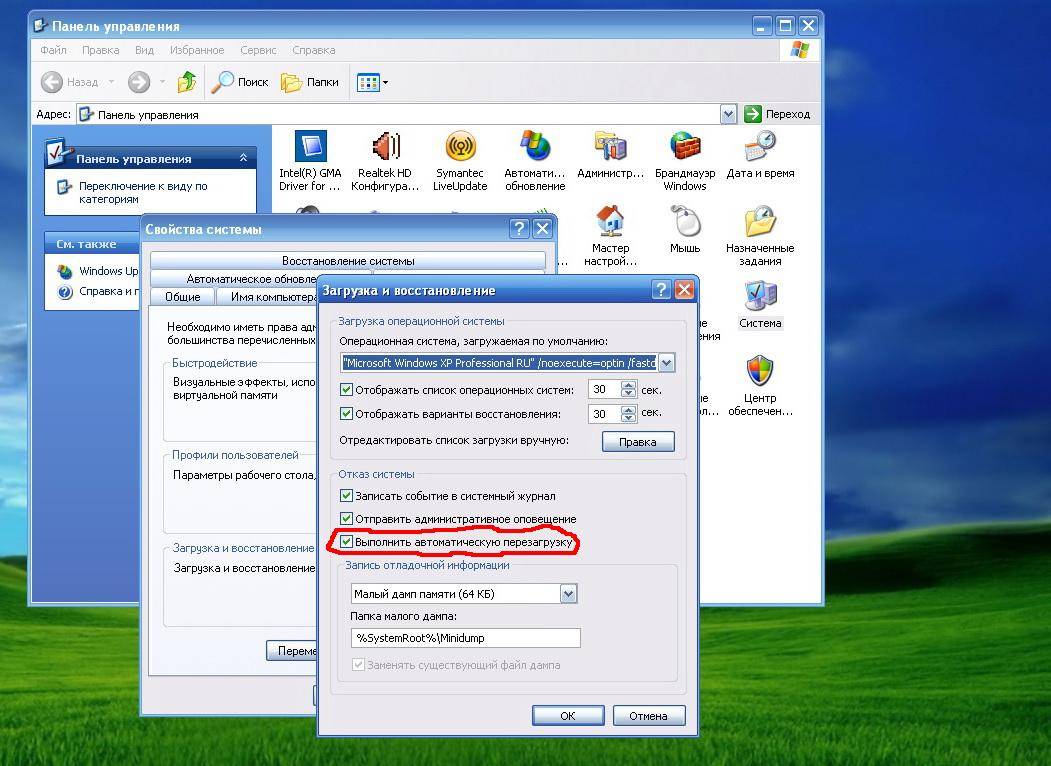Image resolution: width=1051 pixels, height=766 pixels.
Task: Click the Go (Переход) button
Action: coord(778,114)
